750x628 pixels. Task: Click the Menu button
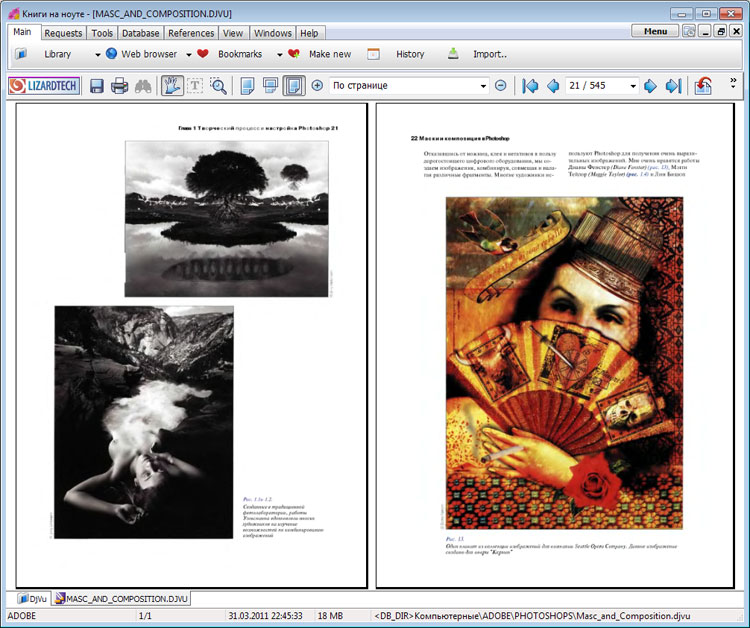pos(655,31)
